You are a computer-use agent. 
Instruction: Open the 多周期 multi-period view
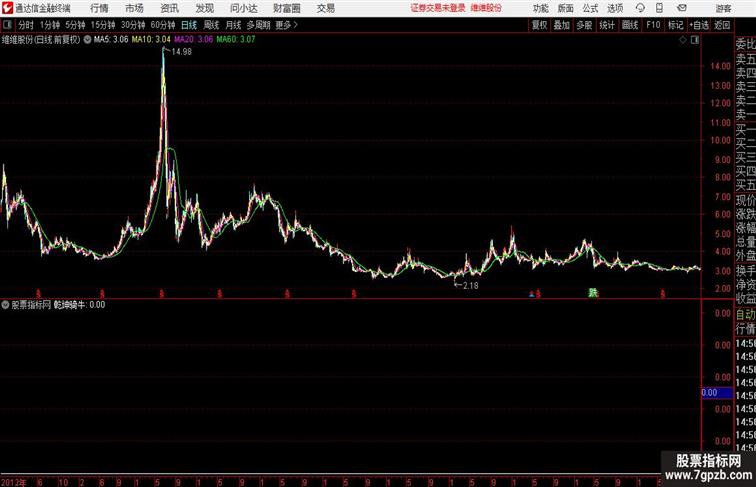coord(258,25)
